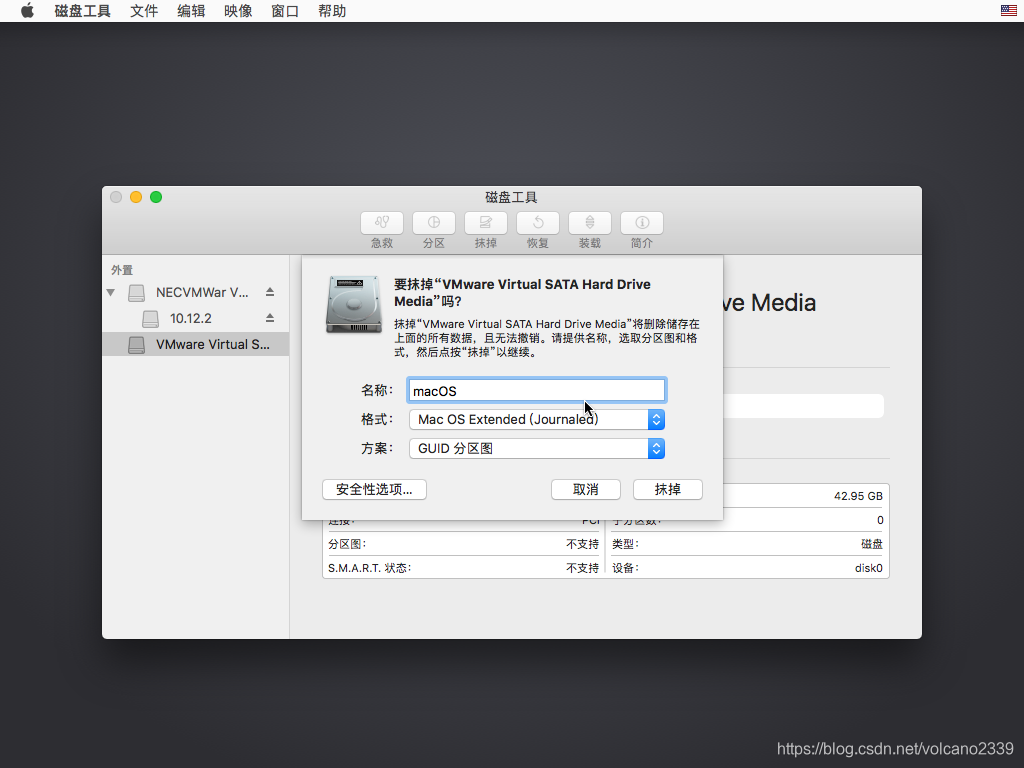Open the Apple menu

pos(27,11)
